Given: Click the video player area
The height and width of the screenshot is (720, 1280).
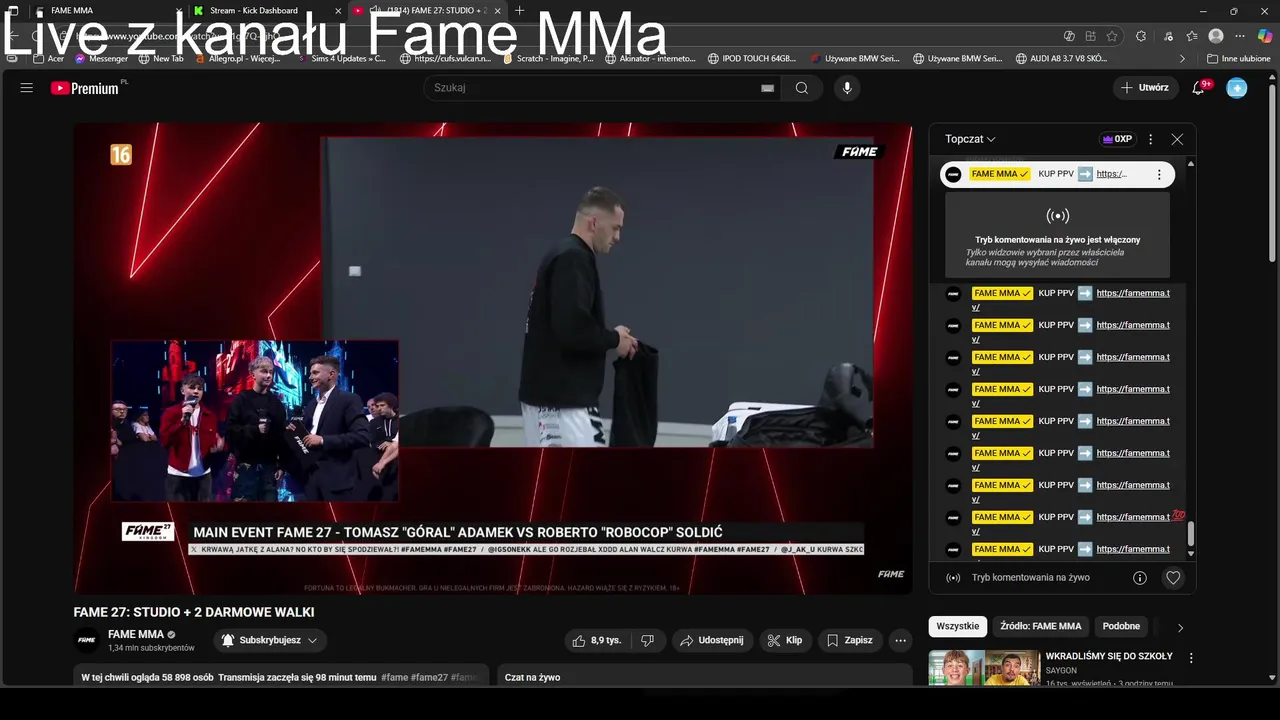Looking at the screenshot, I should tap(493, 359).
